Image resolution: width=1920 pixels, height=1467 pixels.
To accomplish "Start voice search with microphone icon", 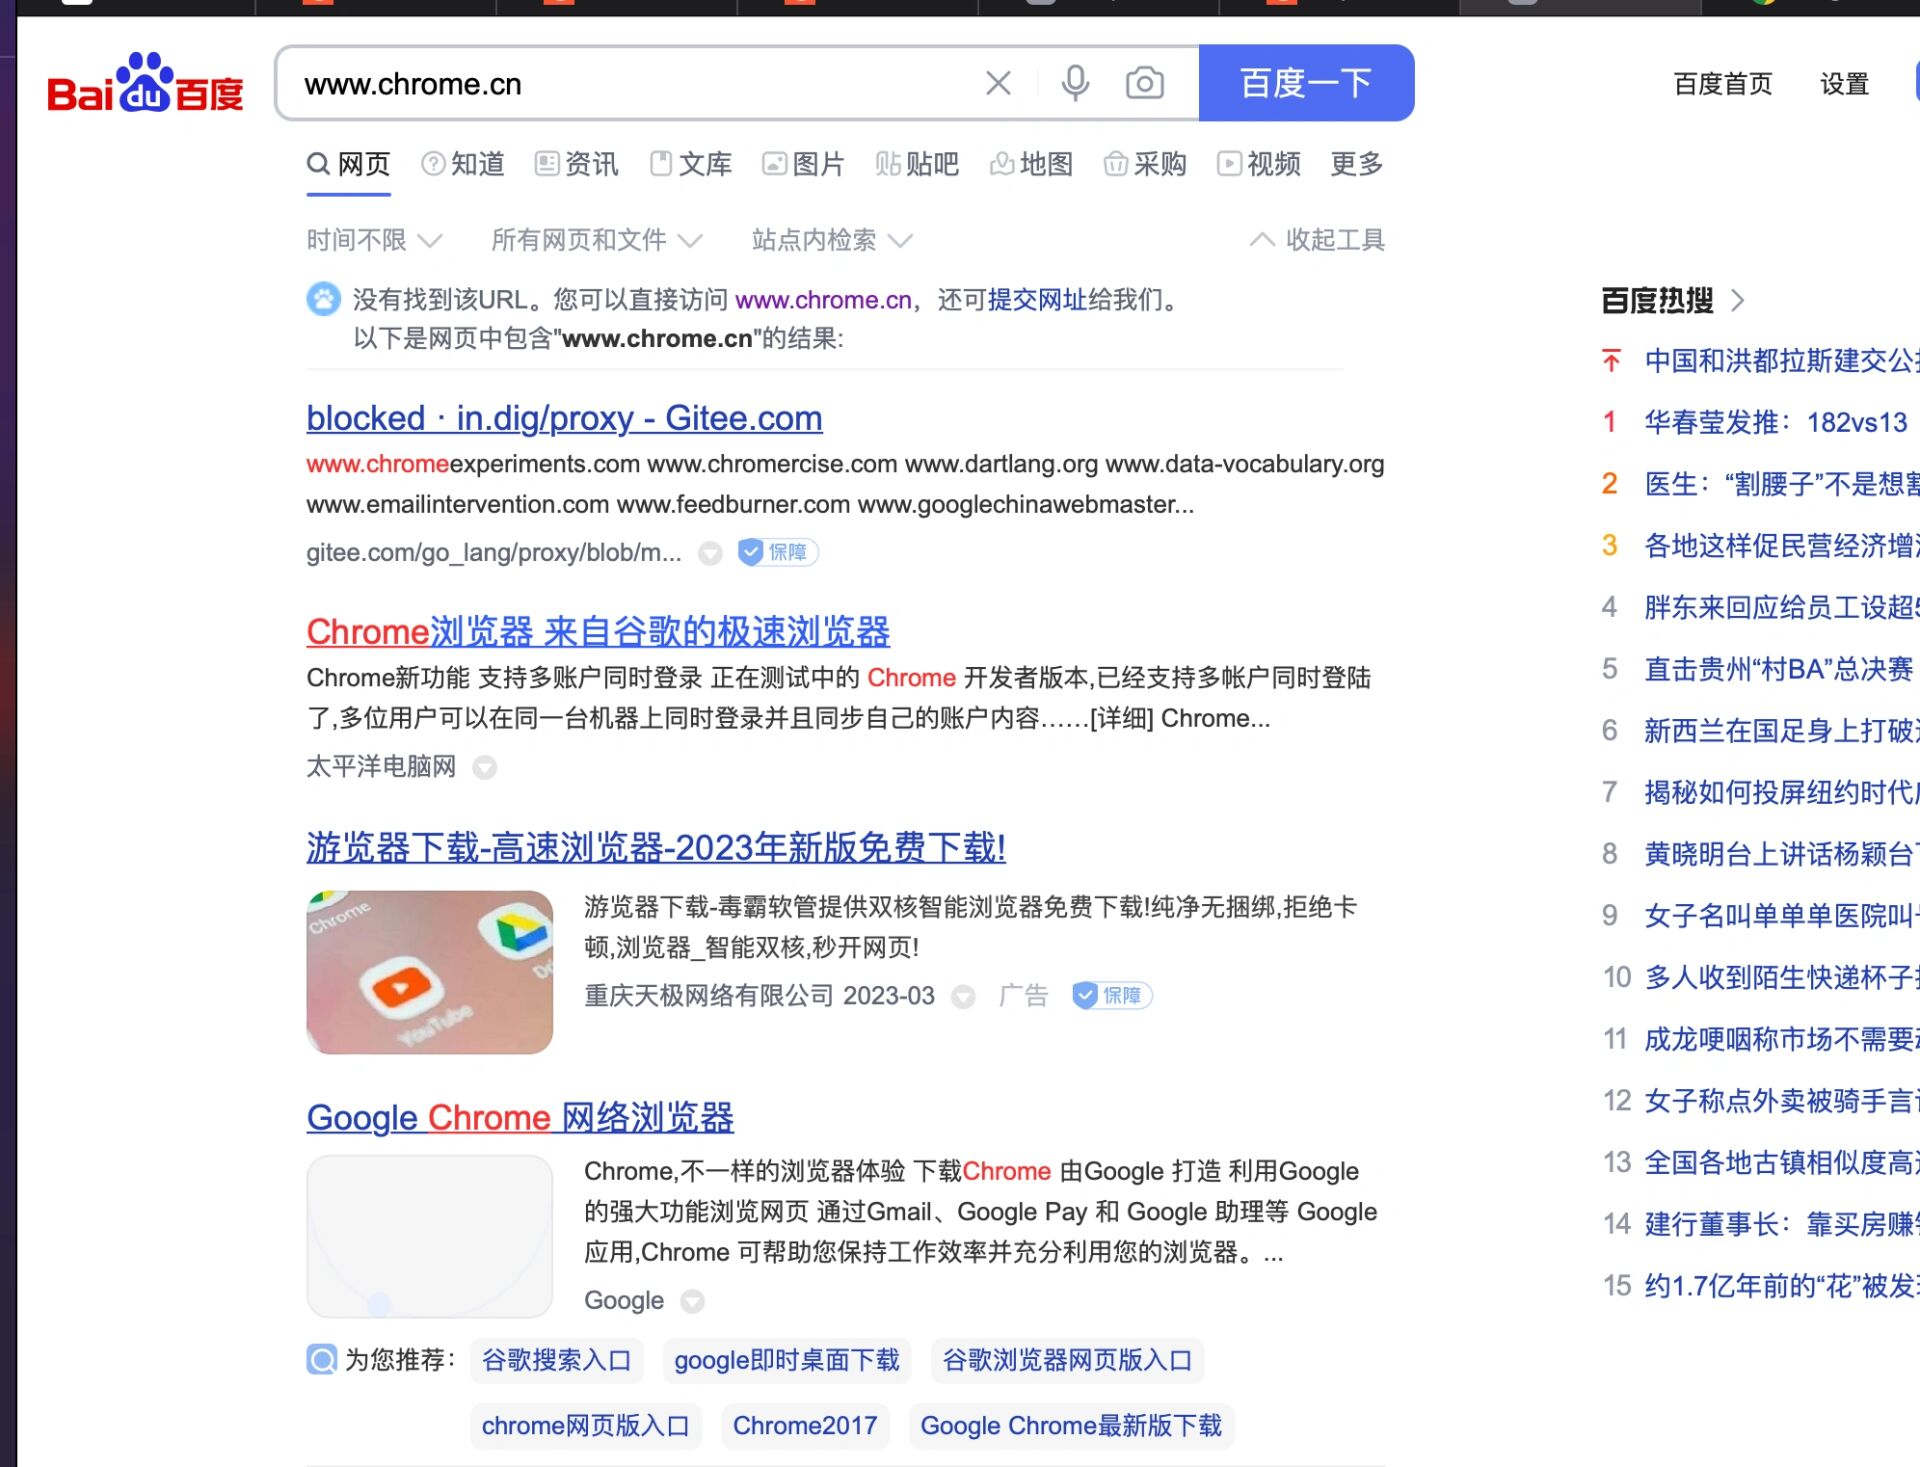I will point(1075,83).
